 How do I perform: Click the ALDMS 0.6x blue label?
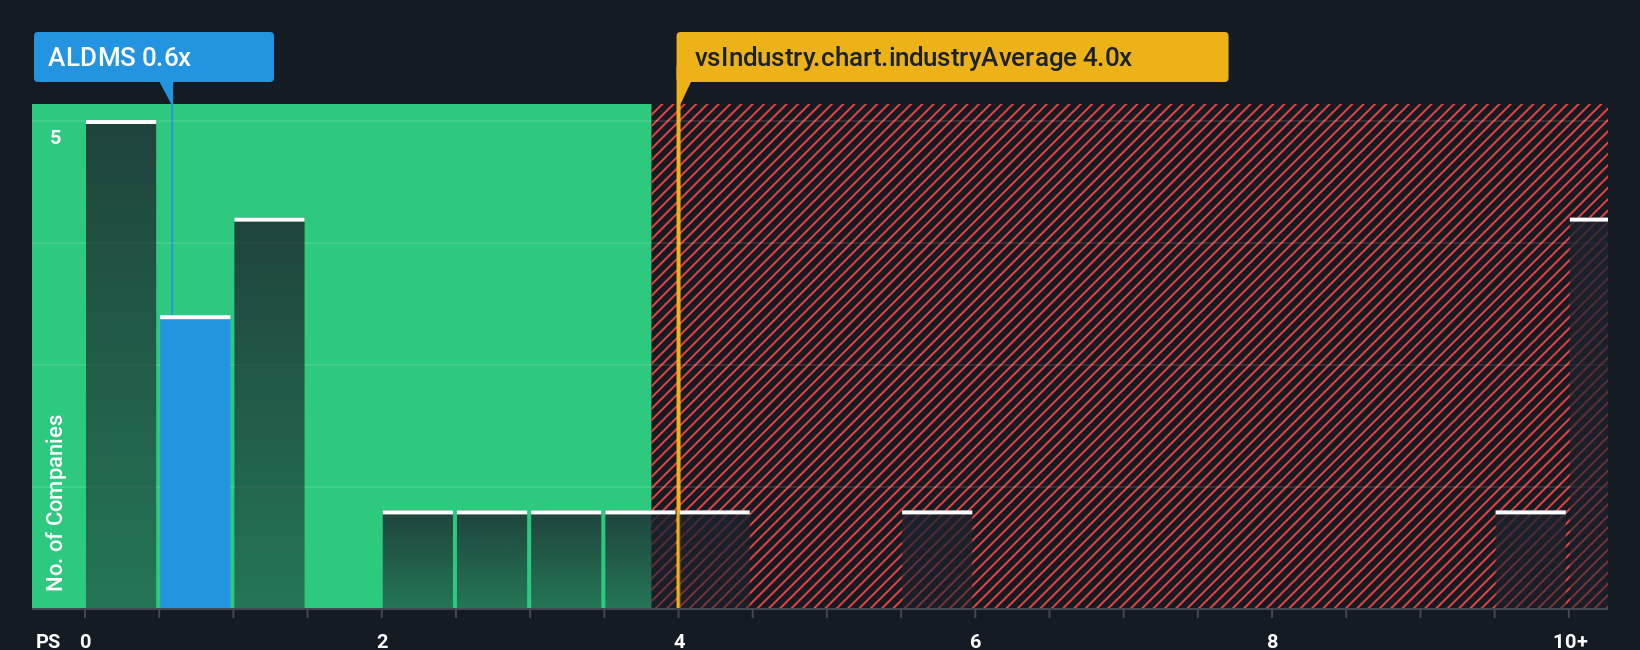[x=153, y=57]
